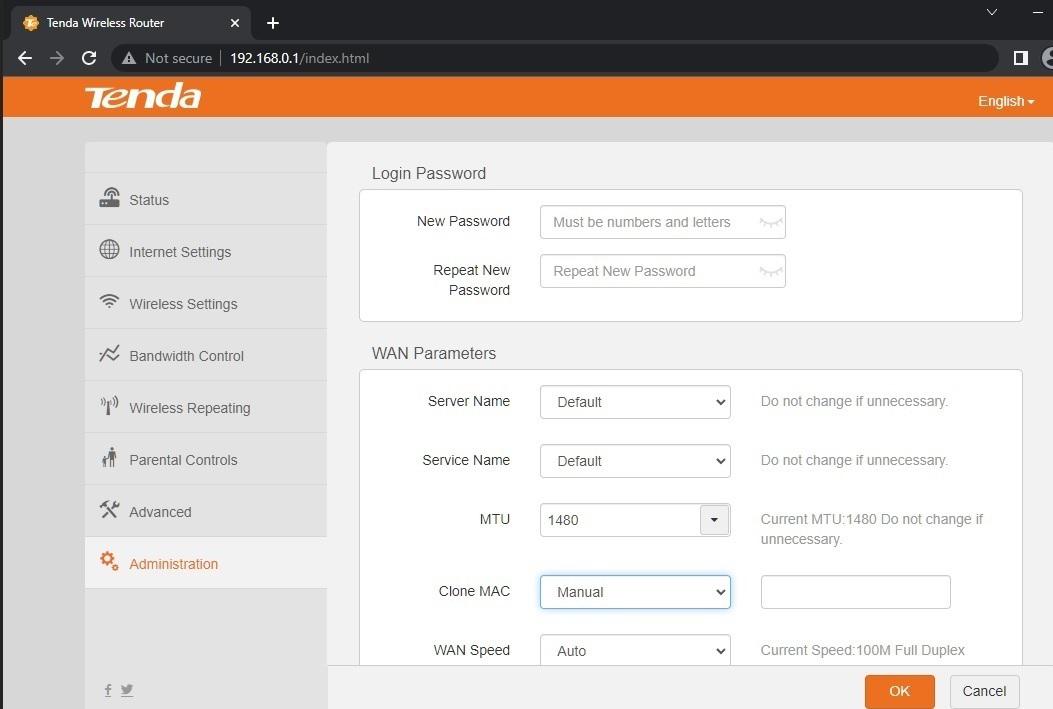This screenshot has width=1053, height=709.
Task: Open the Service Name dropdown
Action: click(635, 461)
